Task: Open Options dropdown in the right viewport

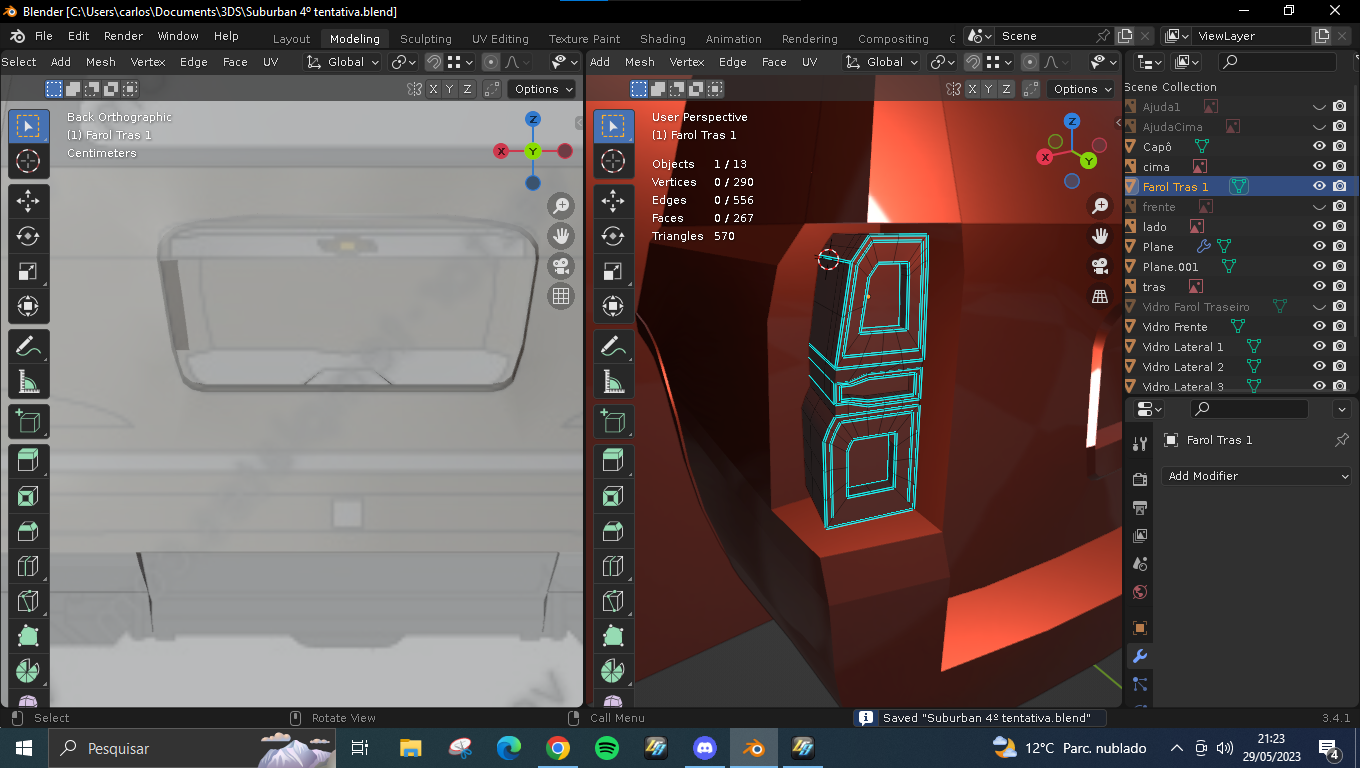Action: coord(1083,89)
